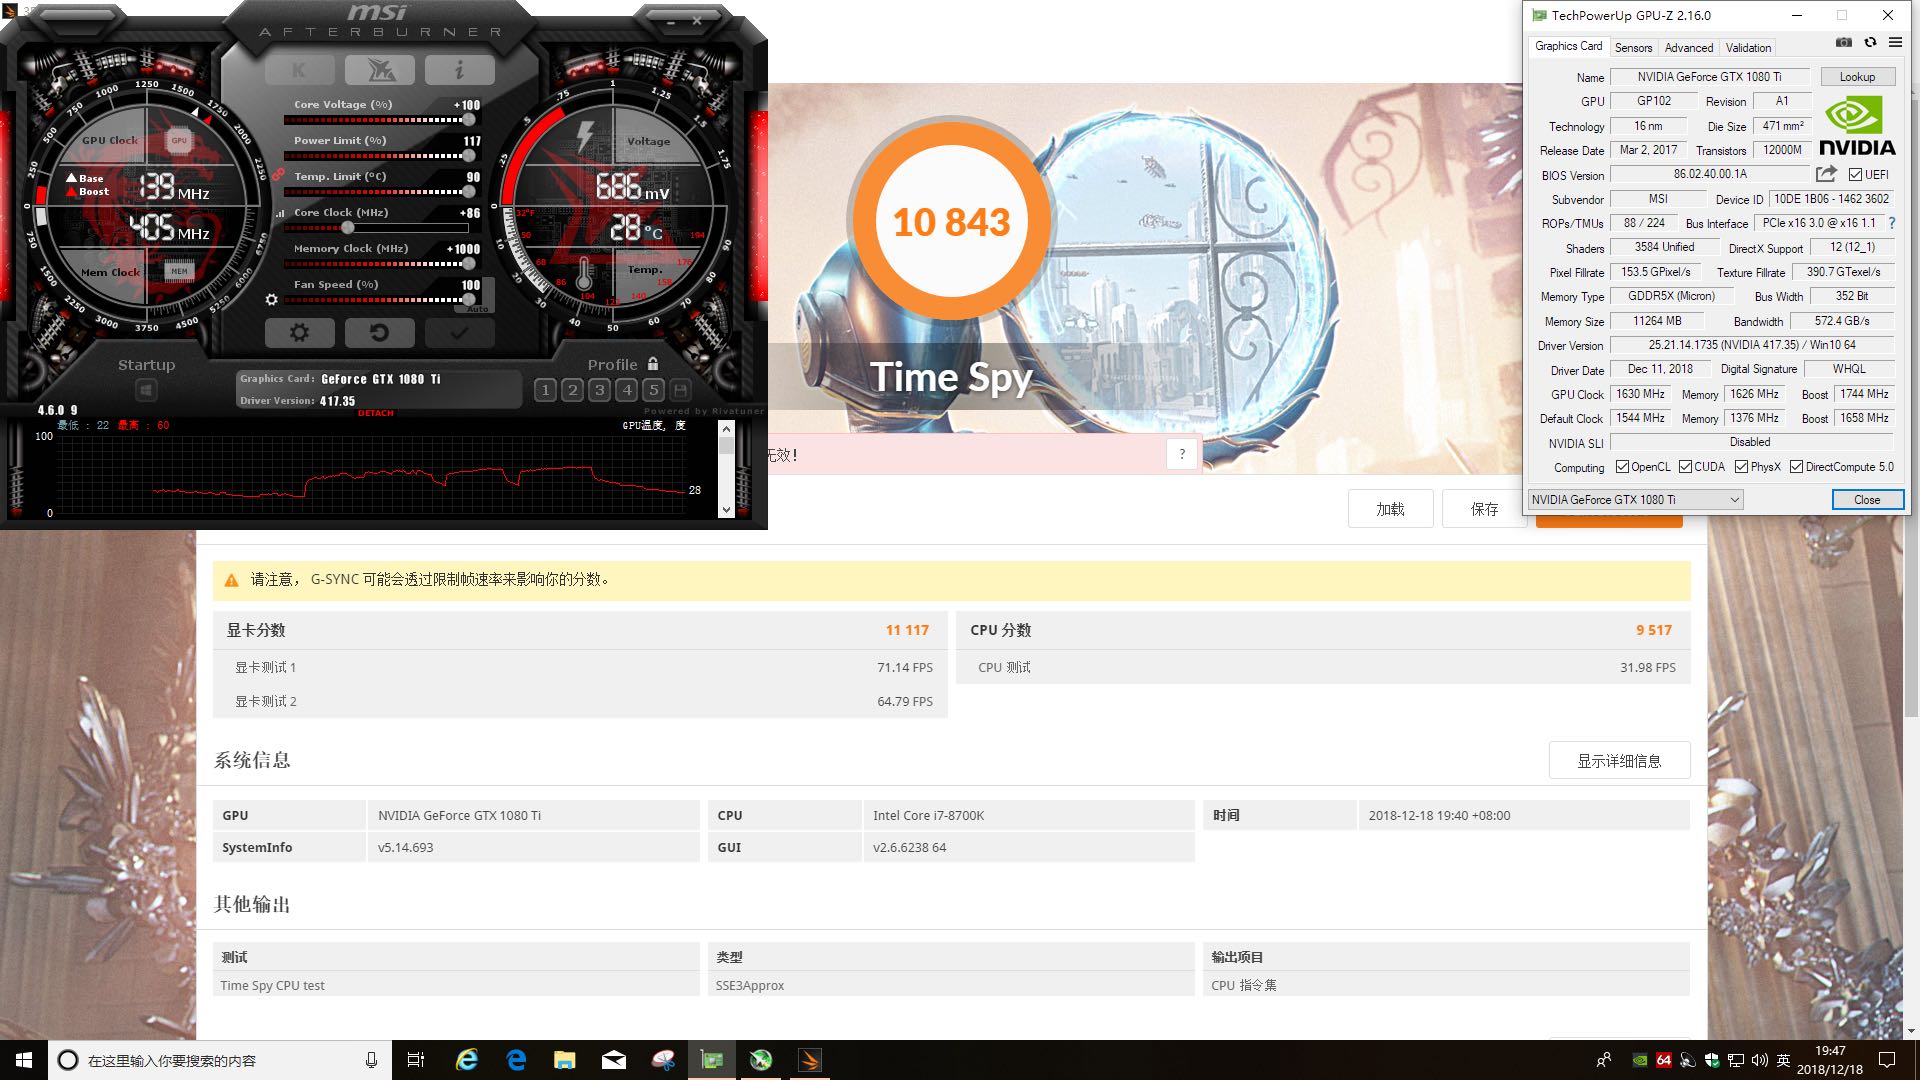Open Kombustor with the K button in Afterburner
This screenshot has width=1920, height=1080.
(299, 69)
